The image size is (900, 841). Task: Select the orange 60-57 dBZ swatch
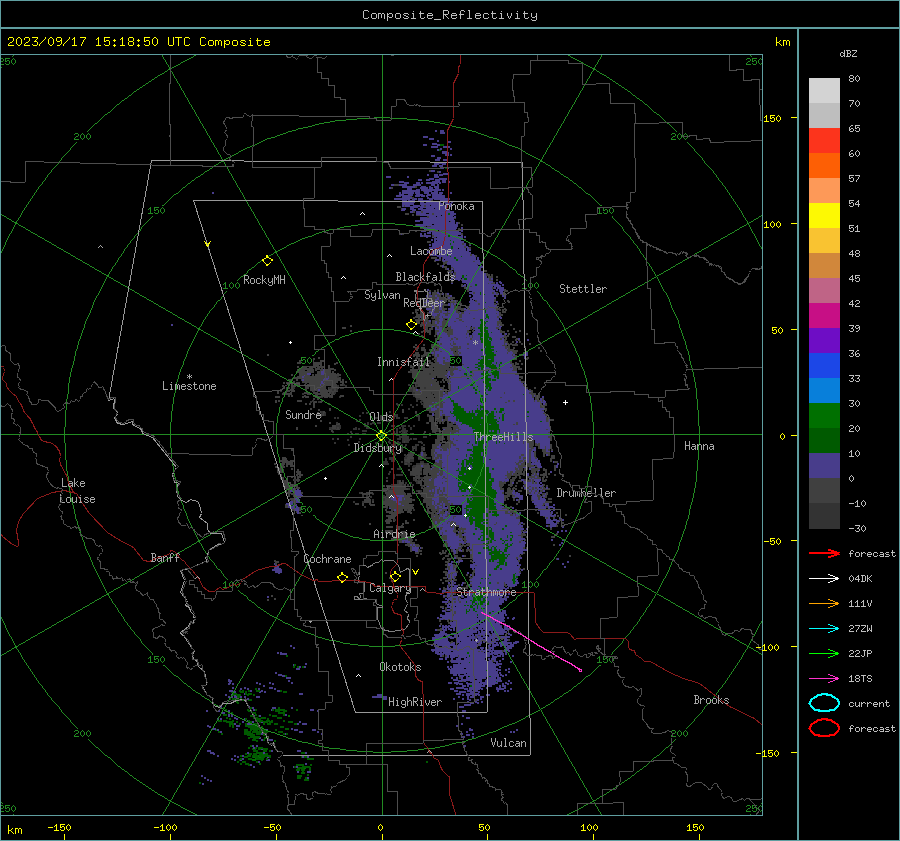(824, 165)
